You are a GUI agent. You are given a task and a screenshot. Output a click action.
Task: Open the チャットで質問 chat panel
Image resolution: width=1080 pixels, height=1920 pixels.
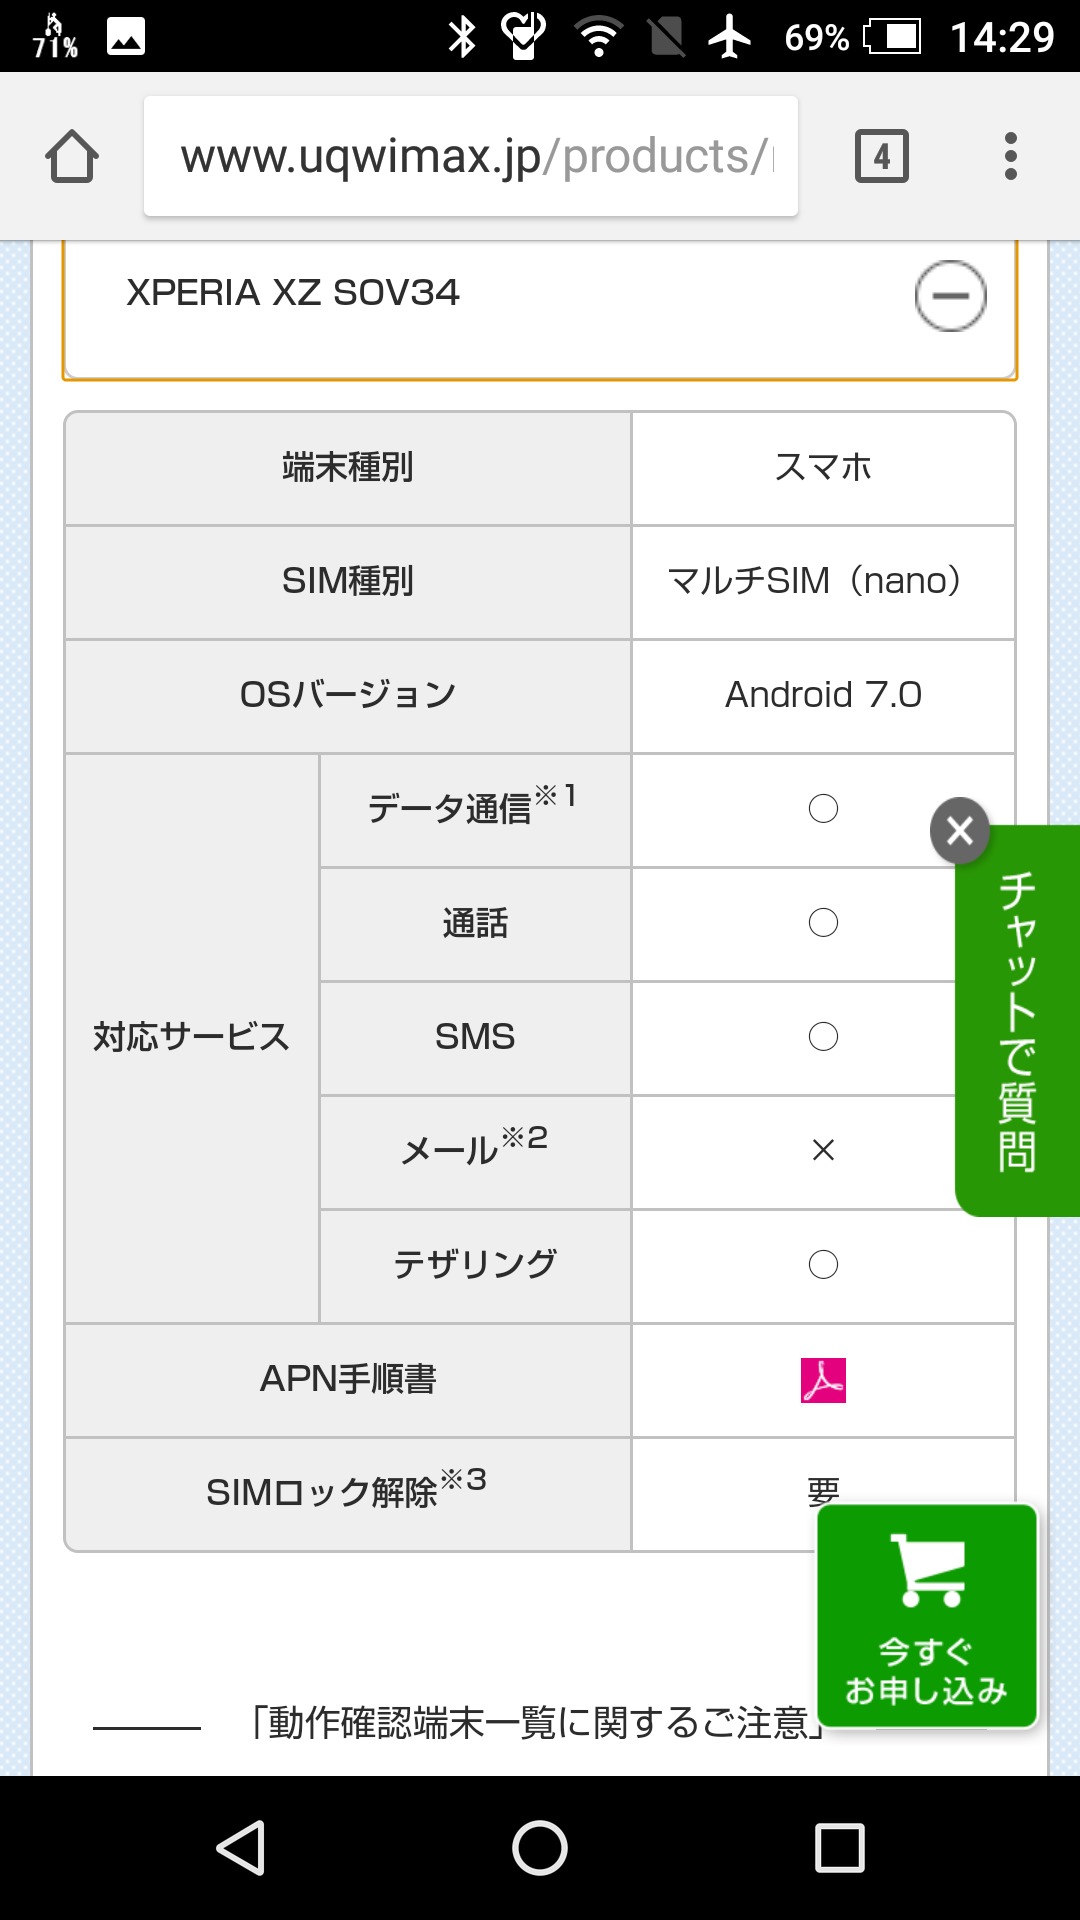(x=1018, y=1020)
